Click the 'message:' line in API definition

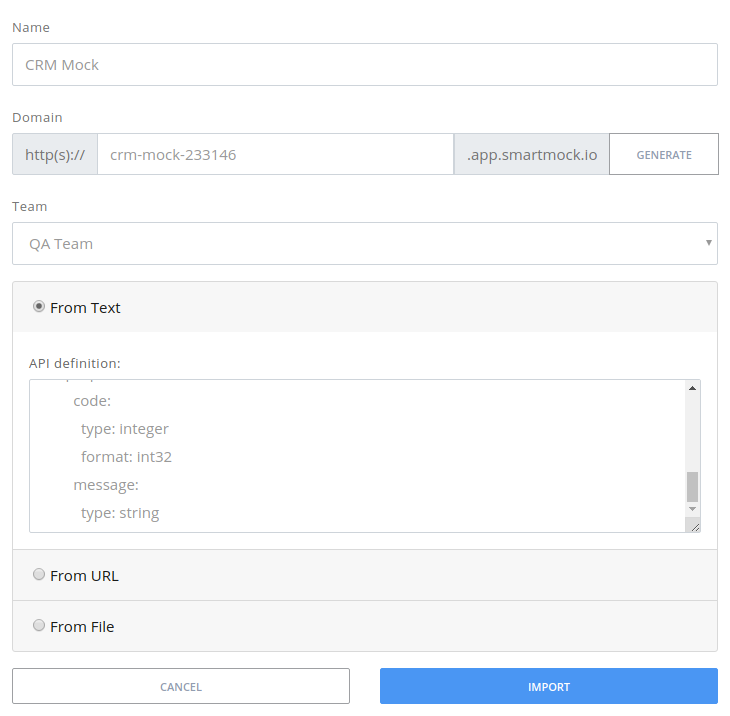pyautogui.click(x=106, y=485)
